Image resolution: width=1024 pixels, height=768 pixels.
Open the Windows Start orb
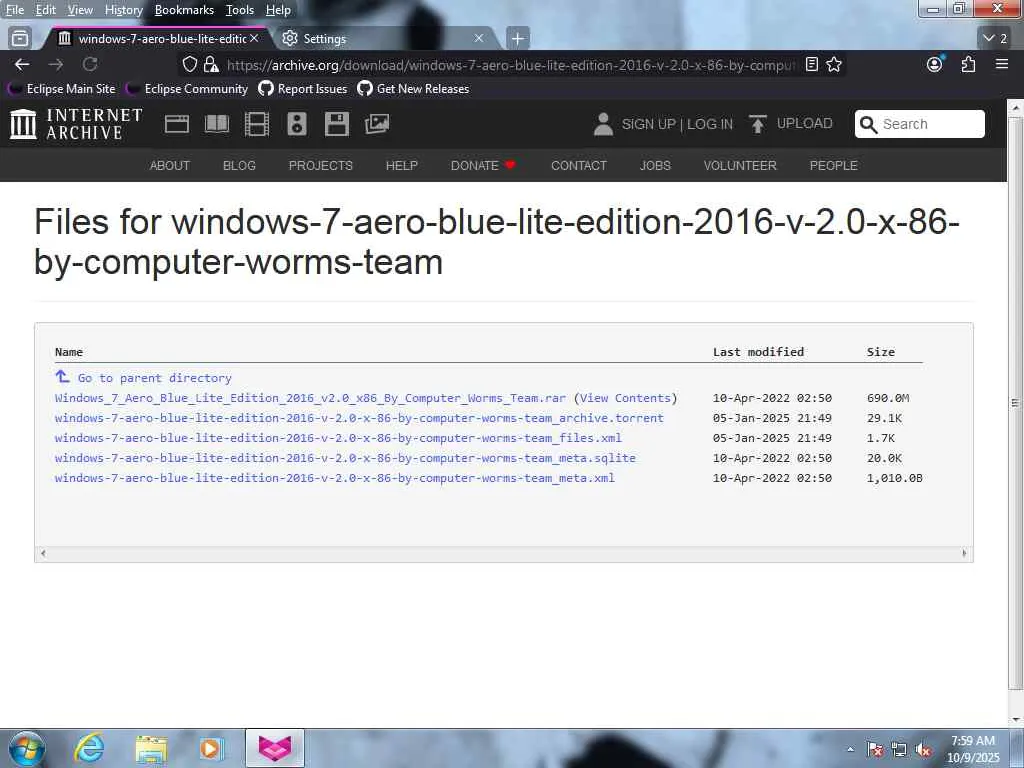[x=27, y=748]
